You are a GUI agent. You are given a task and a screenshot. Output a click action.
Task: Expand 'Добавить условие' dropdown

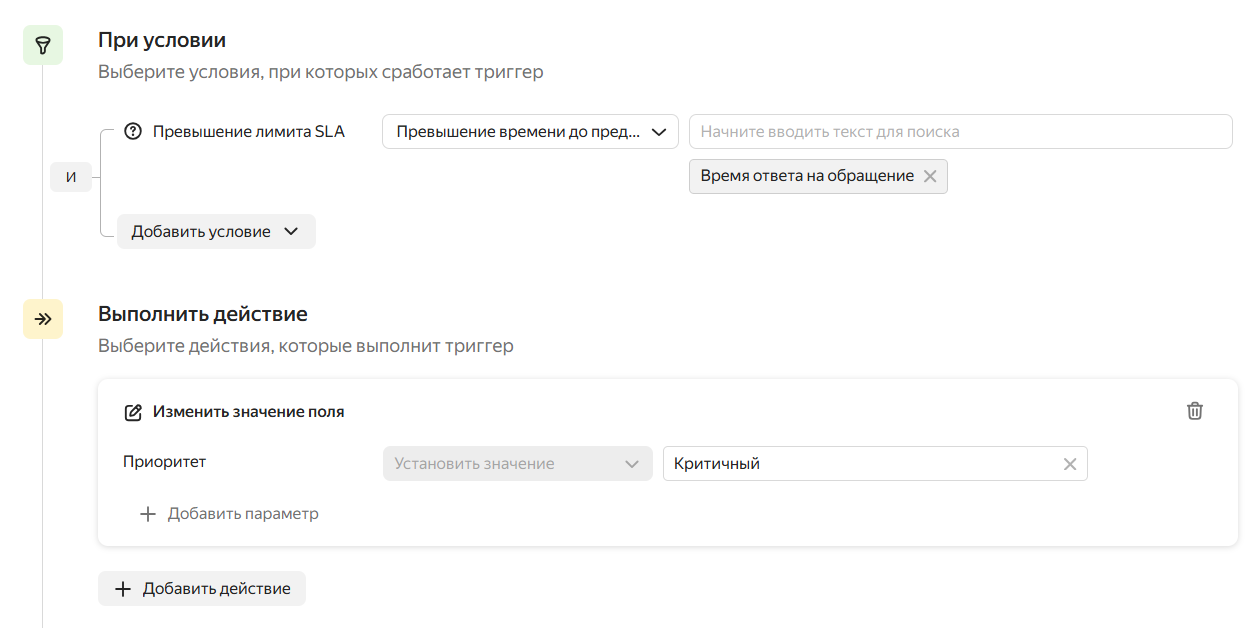[216, 232]
